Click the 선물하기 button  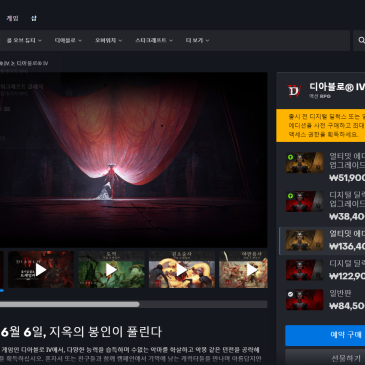325,358
